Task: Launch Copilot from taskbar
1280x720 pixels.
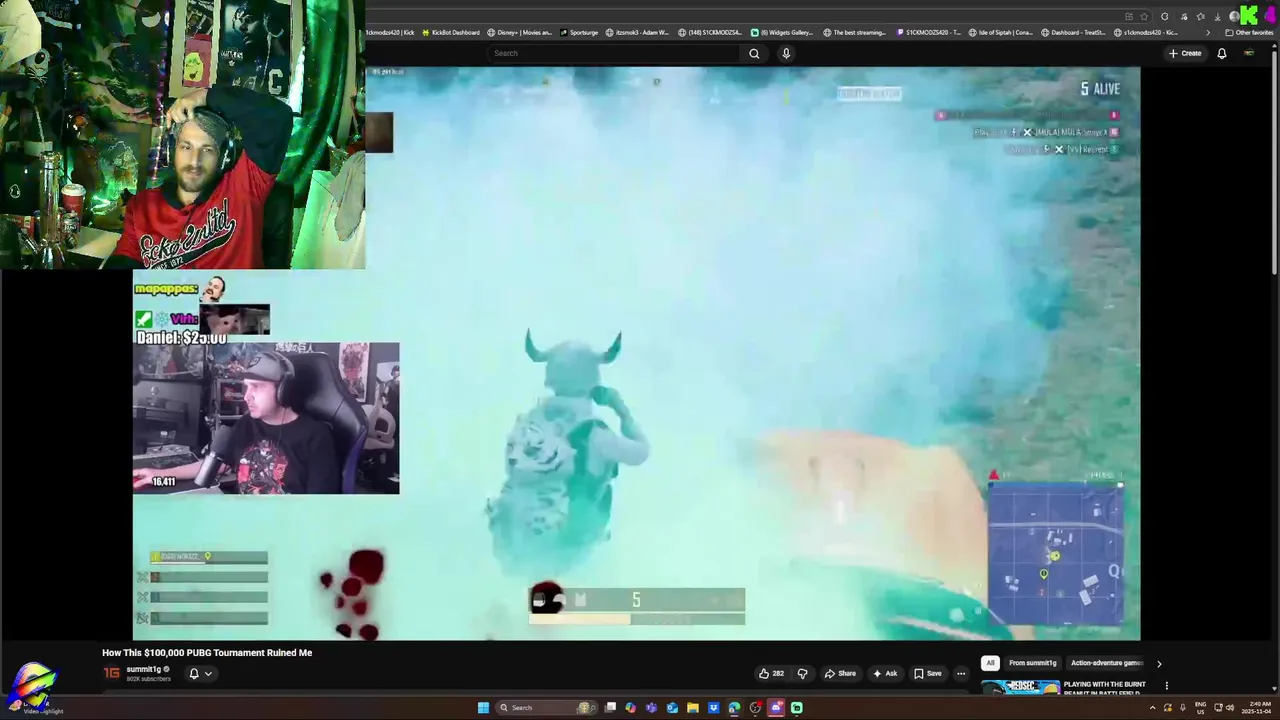Action: [630, 708]
